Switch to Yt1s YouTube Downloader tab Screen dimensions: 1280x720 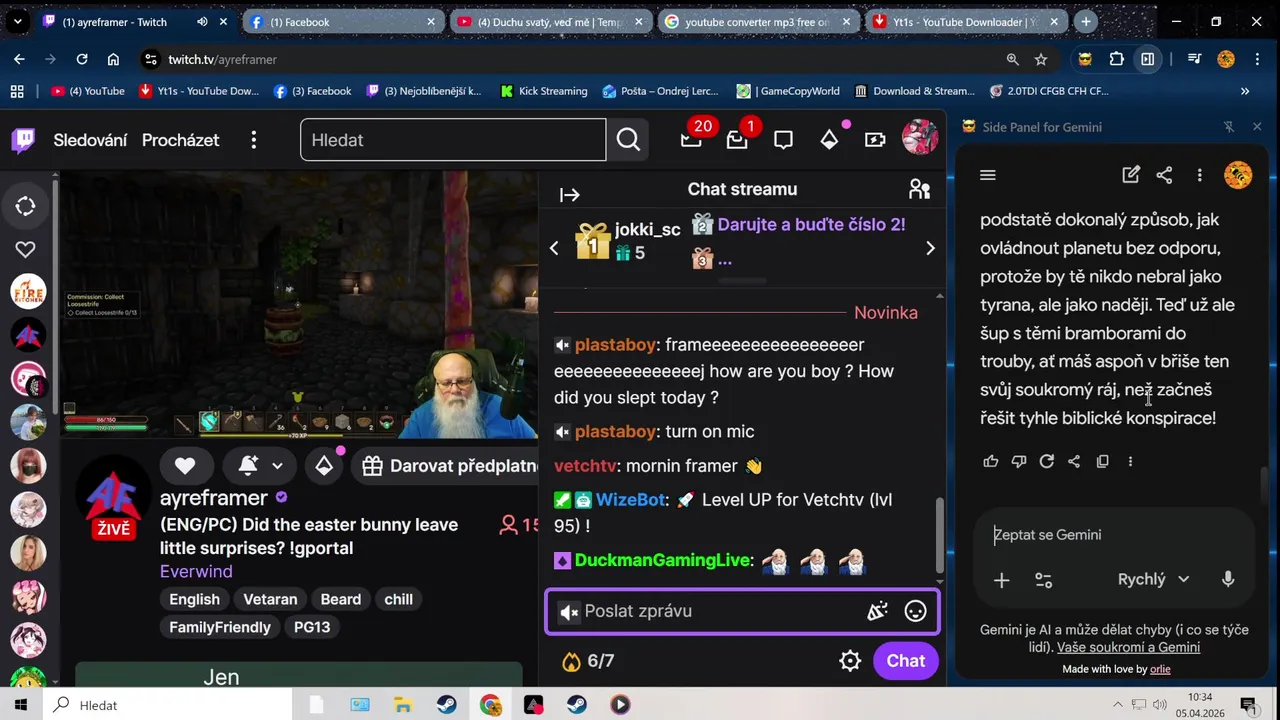click(965, 22)
